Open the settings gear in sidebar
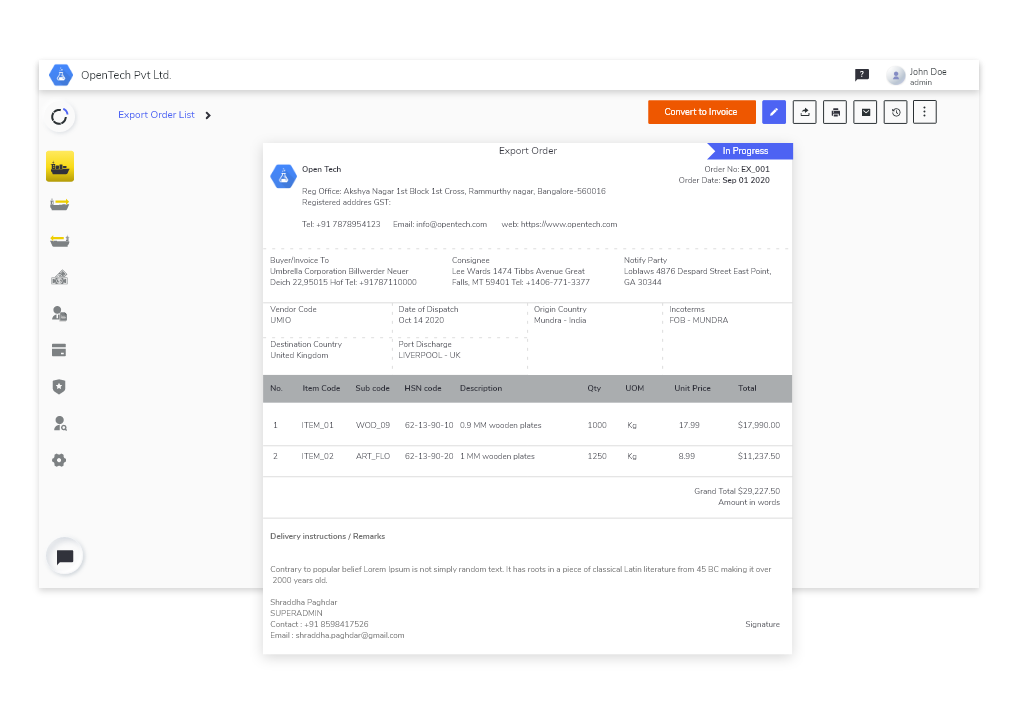The image size is (1019, 714). click(60, 460)
